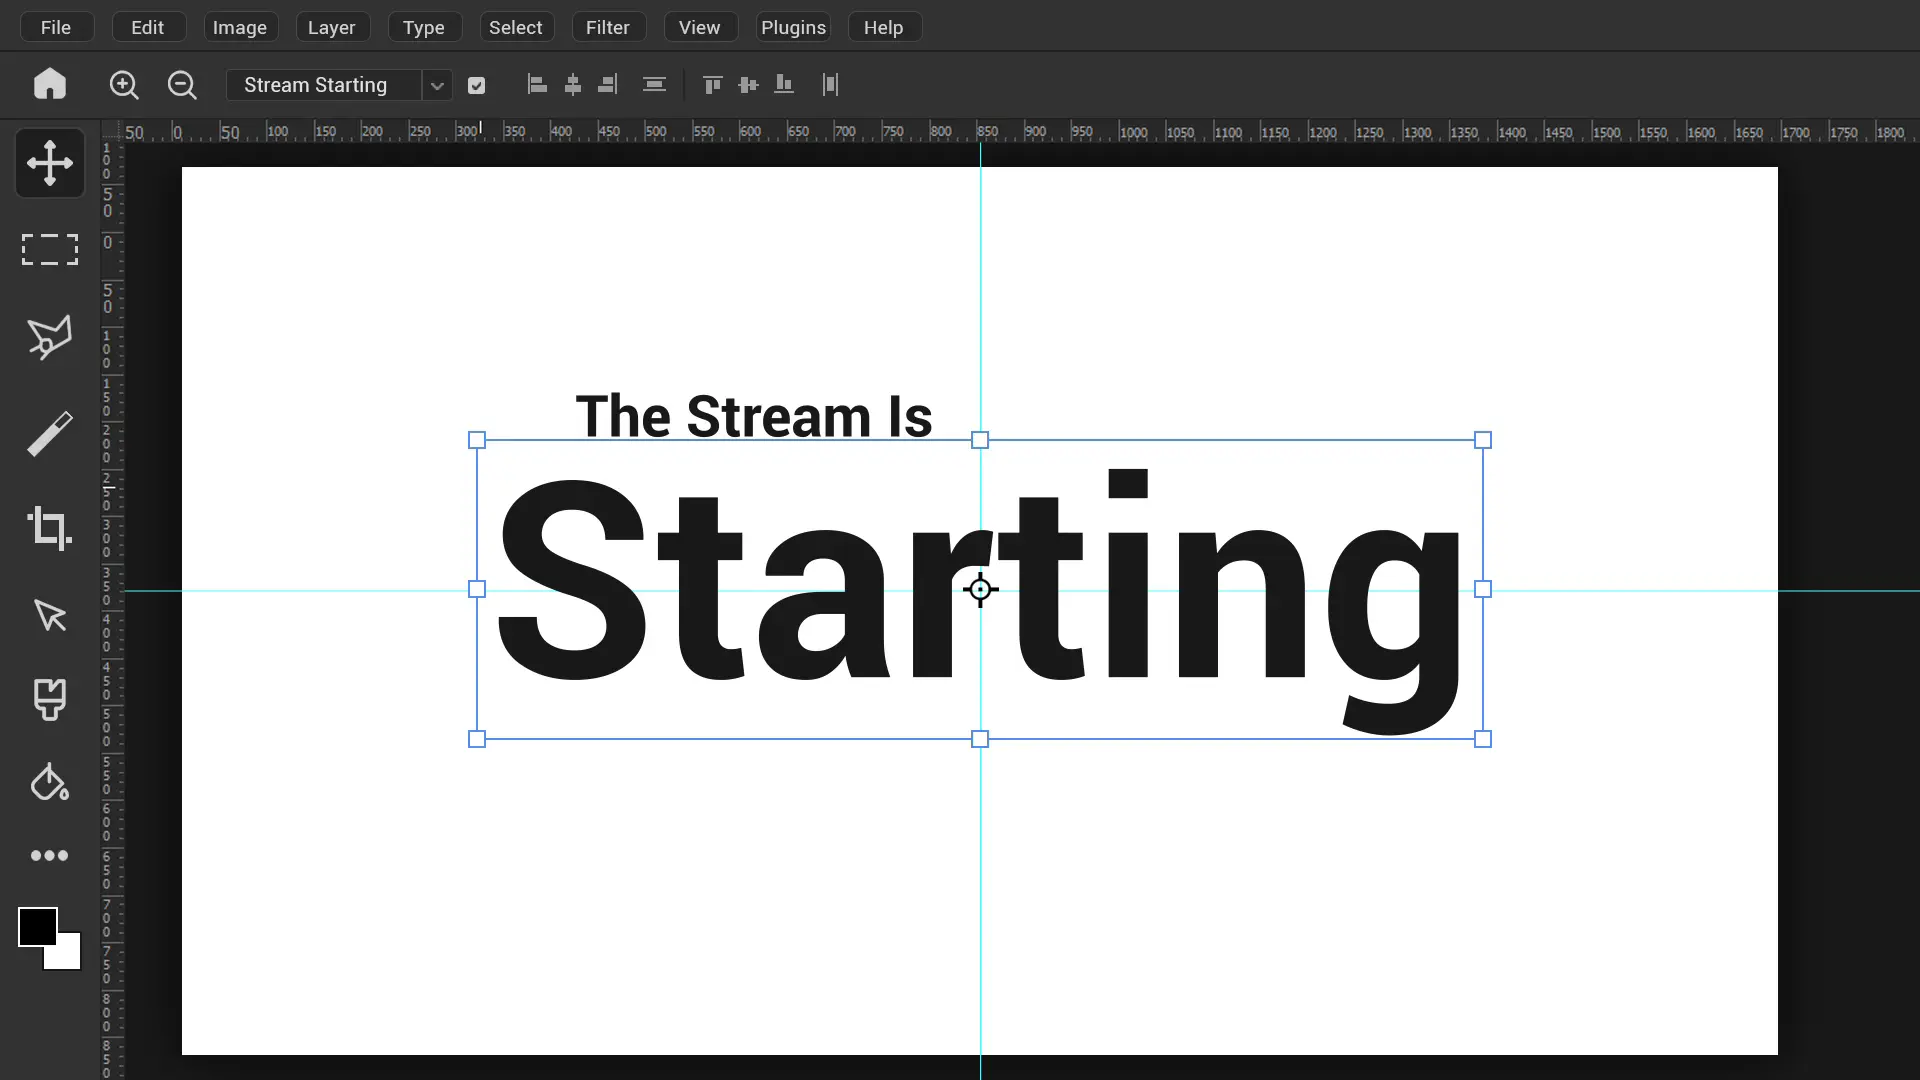This screenshot has width=1920, height=1080.
Task: Open the Plugins menu
Action: 793,27
